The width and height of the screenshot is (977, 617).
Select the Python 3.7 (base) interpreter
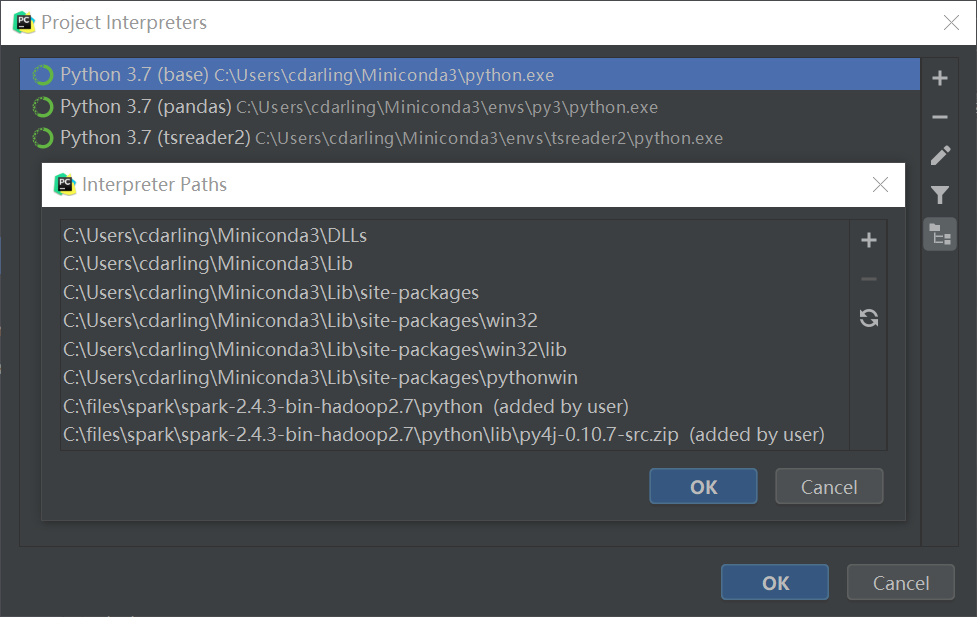(x=306, y=75)
